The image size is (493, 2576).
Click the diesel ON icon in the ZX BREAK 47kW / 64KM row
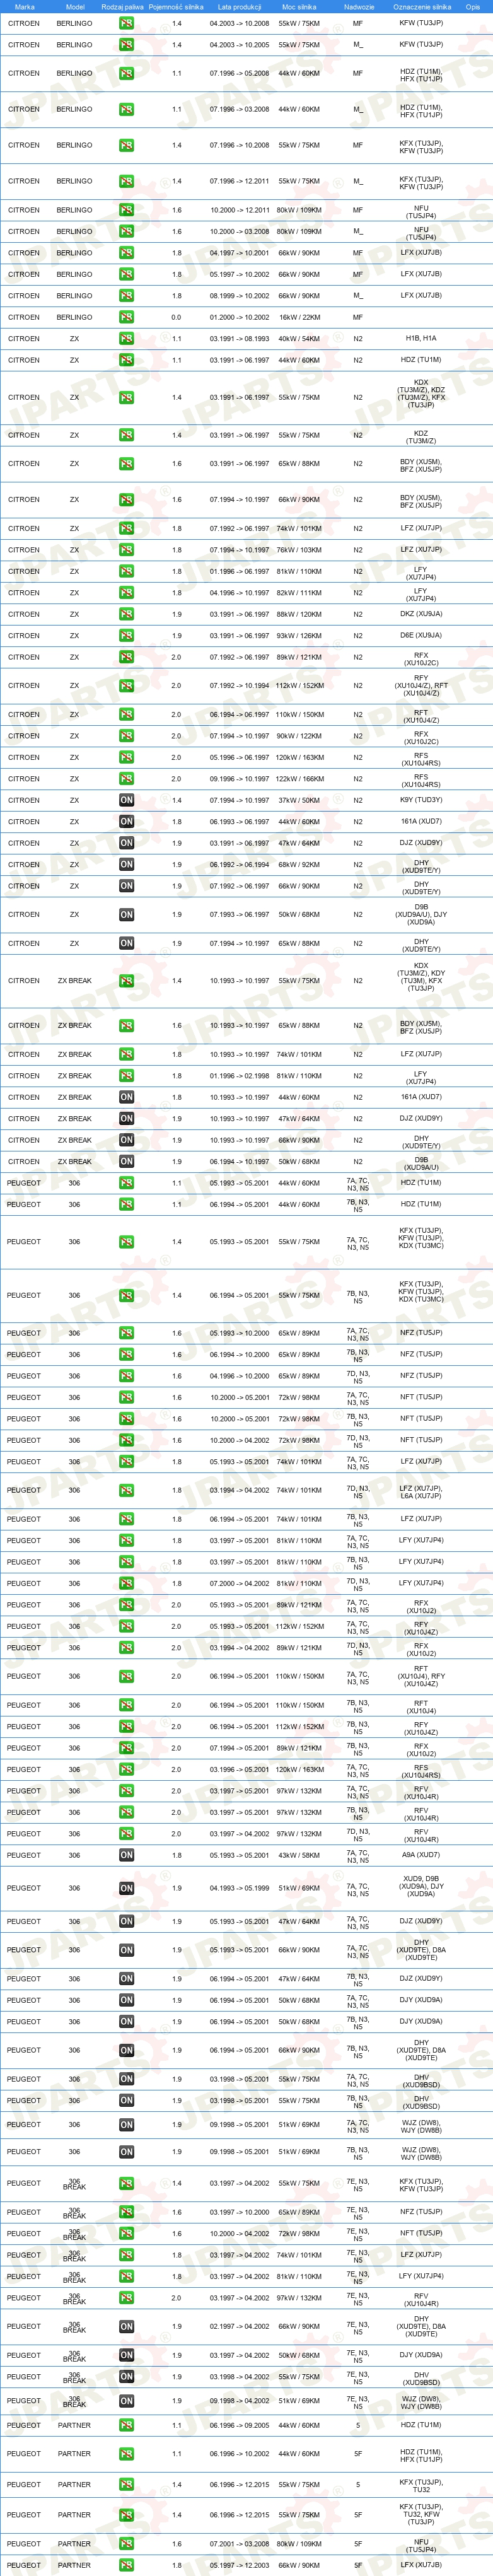click(126, 1119)
